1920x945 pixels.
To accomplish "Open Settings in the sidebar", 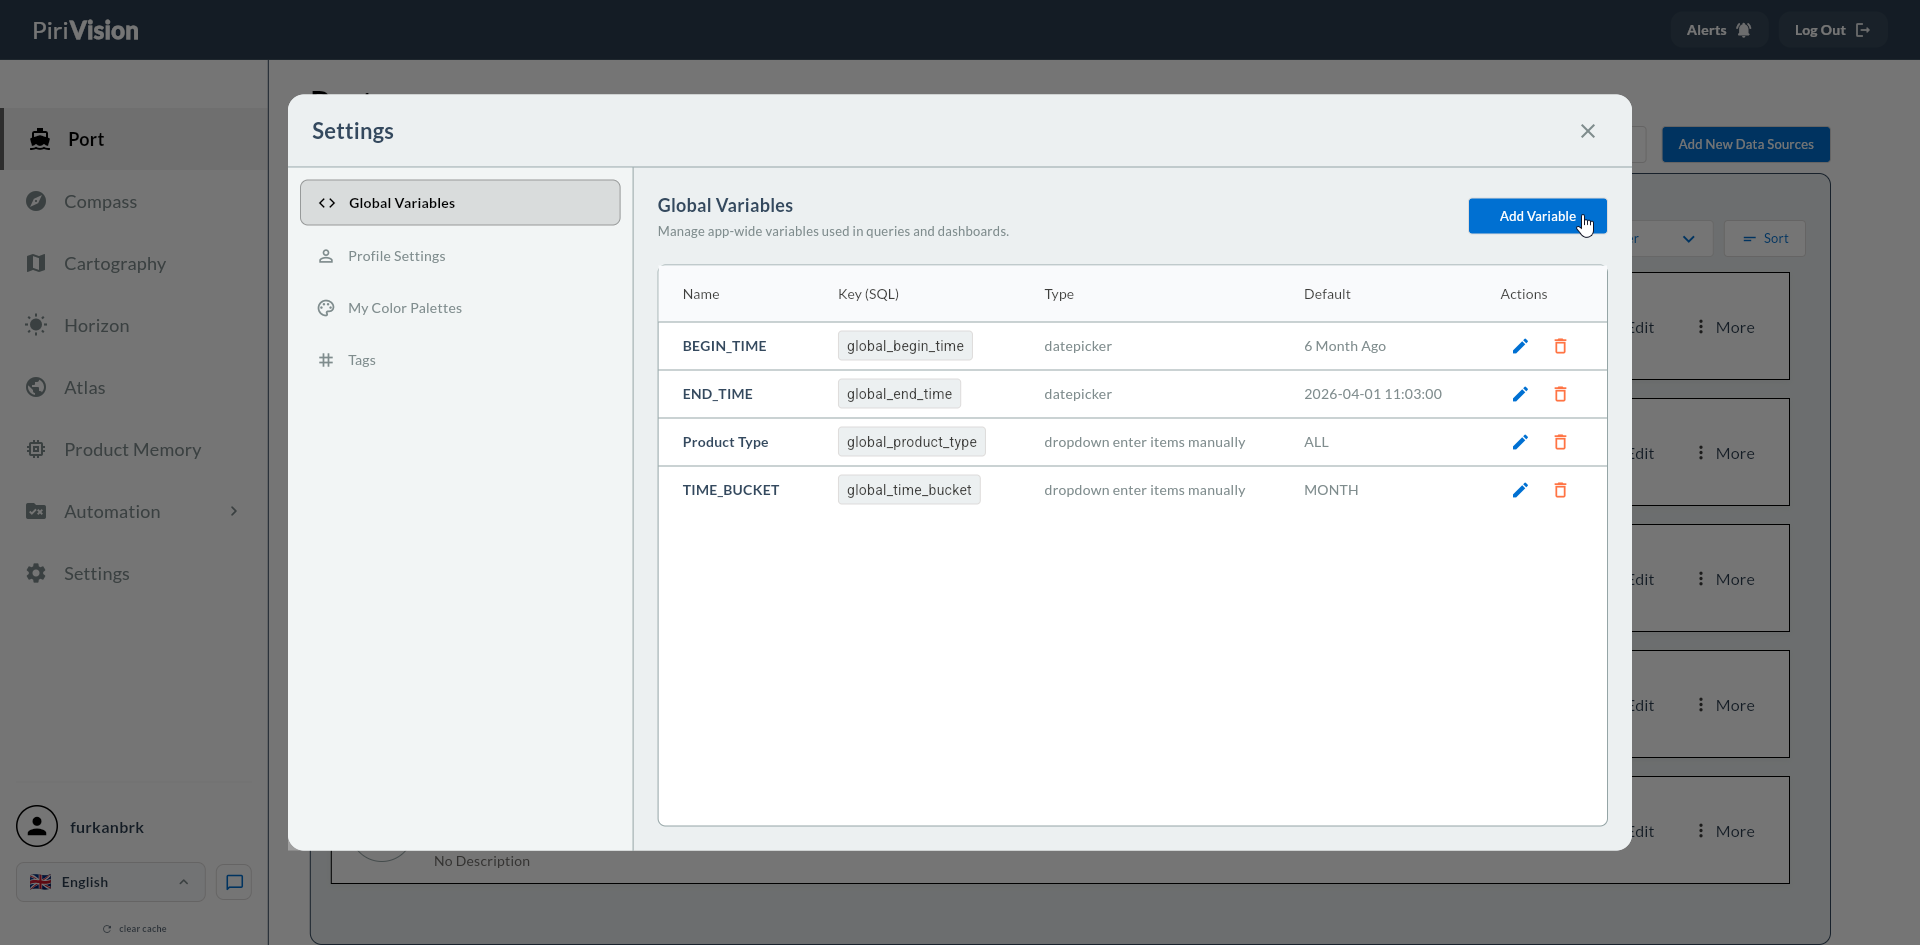I will pyautogui.click(x=135, y=573).
